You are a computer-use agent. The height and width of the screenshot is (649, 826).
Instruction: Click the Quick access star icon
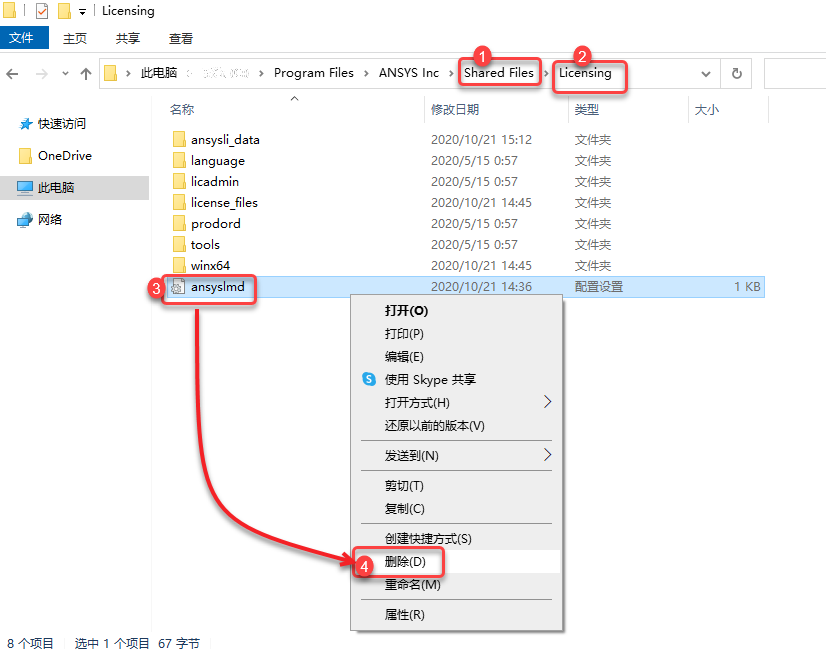tap(25, 124)
